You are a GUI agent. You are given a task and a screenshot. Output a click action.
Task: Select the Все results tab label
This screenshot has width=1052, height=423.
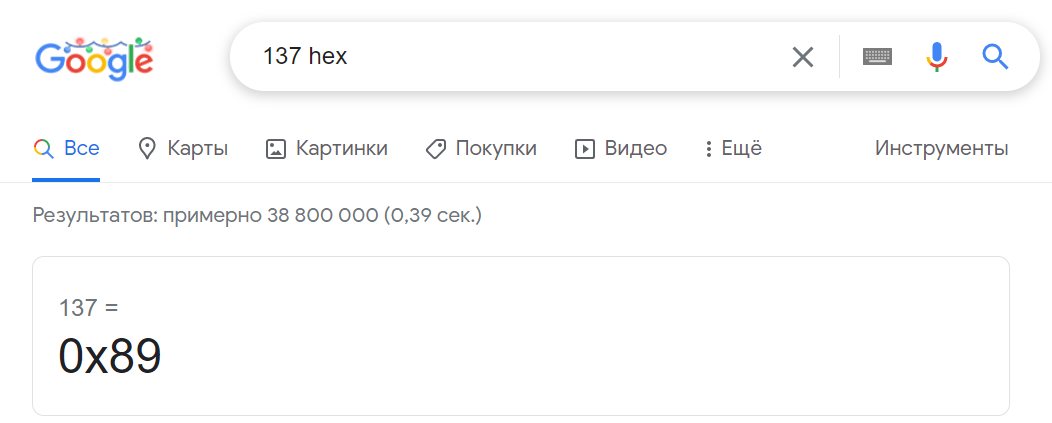82,149
